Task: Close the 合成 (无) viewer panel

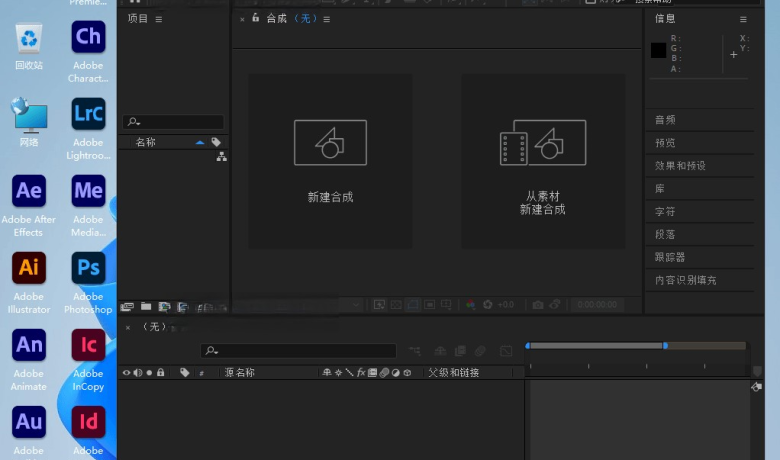Action: [x=242, y=19]
